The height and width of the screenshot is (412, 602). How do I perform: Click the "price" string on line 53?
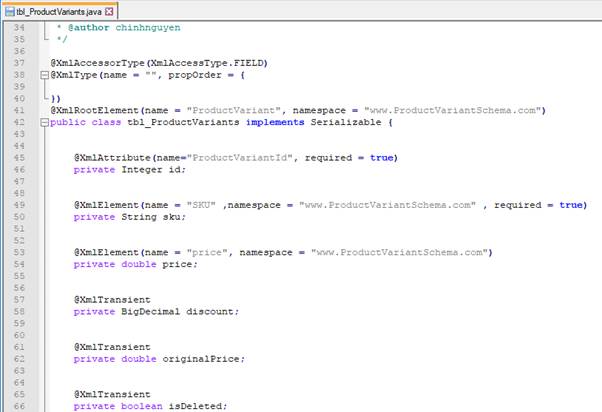tap(207, 252)
